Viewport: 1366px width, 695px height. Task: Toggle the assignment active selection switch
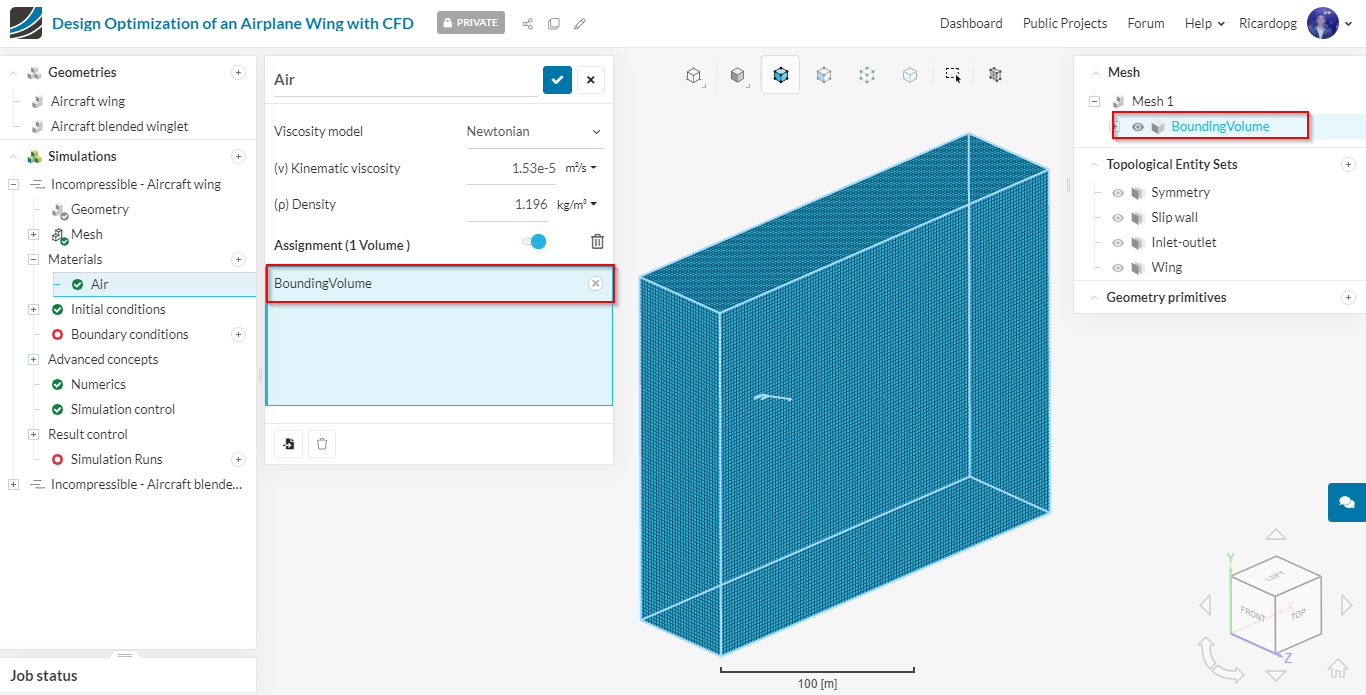coord(534,241)
